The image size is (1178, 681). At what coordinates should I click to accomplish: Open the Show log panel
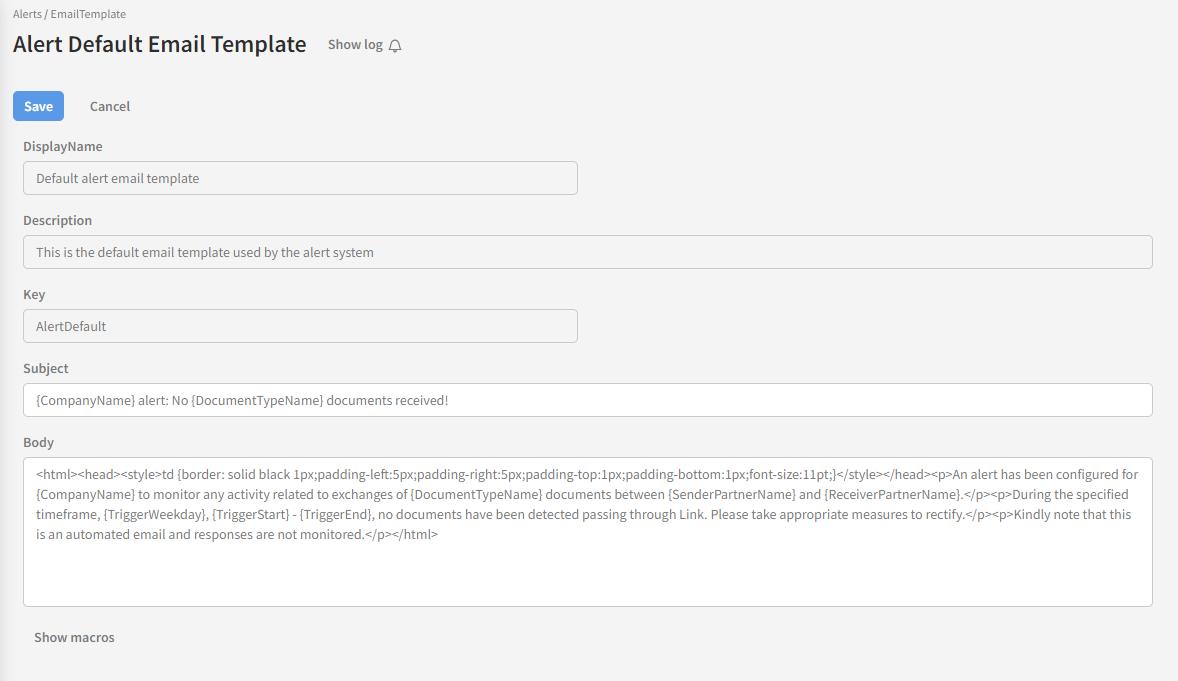356,45
